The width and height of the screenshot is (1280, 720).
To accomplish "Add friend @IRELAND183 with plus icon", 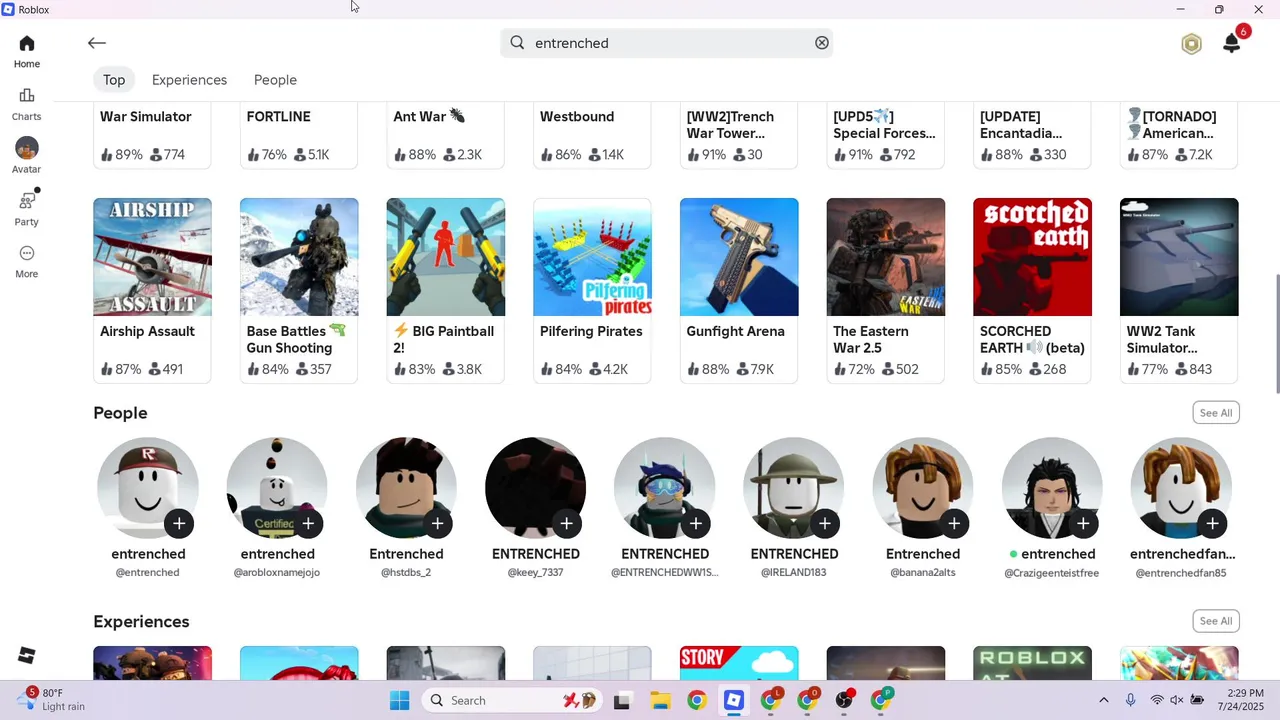I will pos(824,523).
